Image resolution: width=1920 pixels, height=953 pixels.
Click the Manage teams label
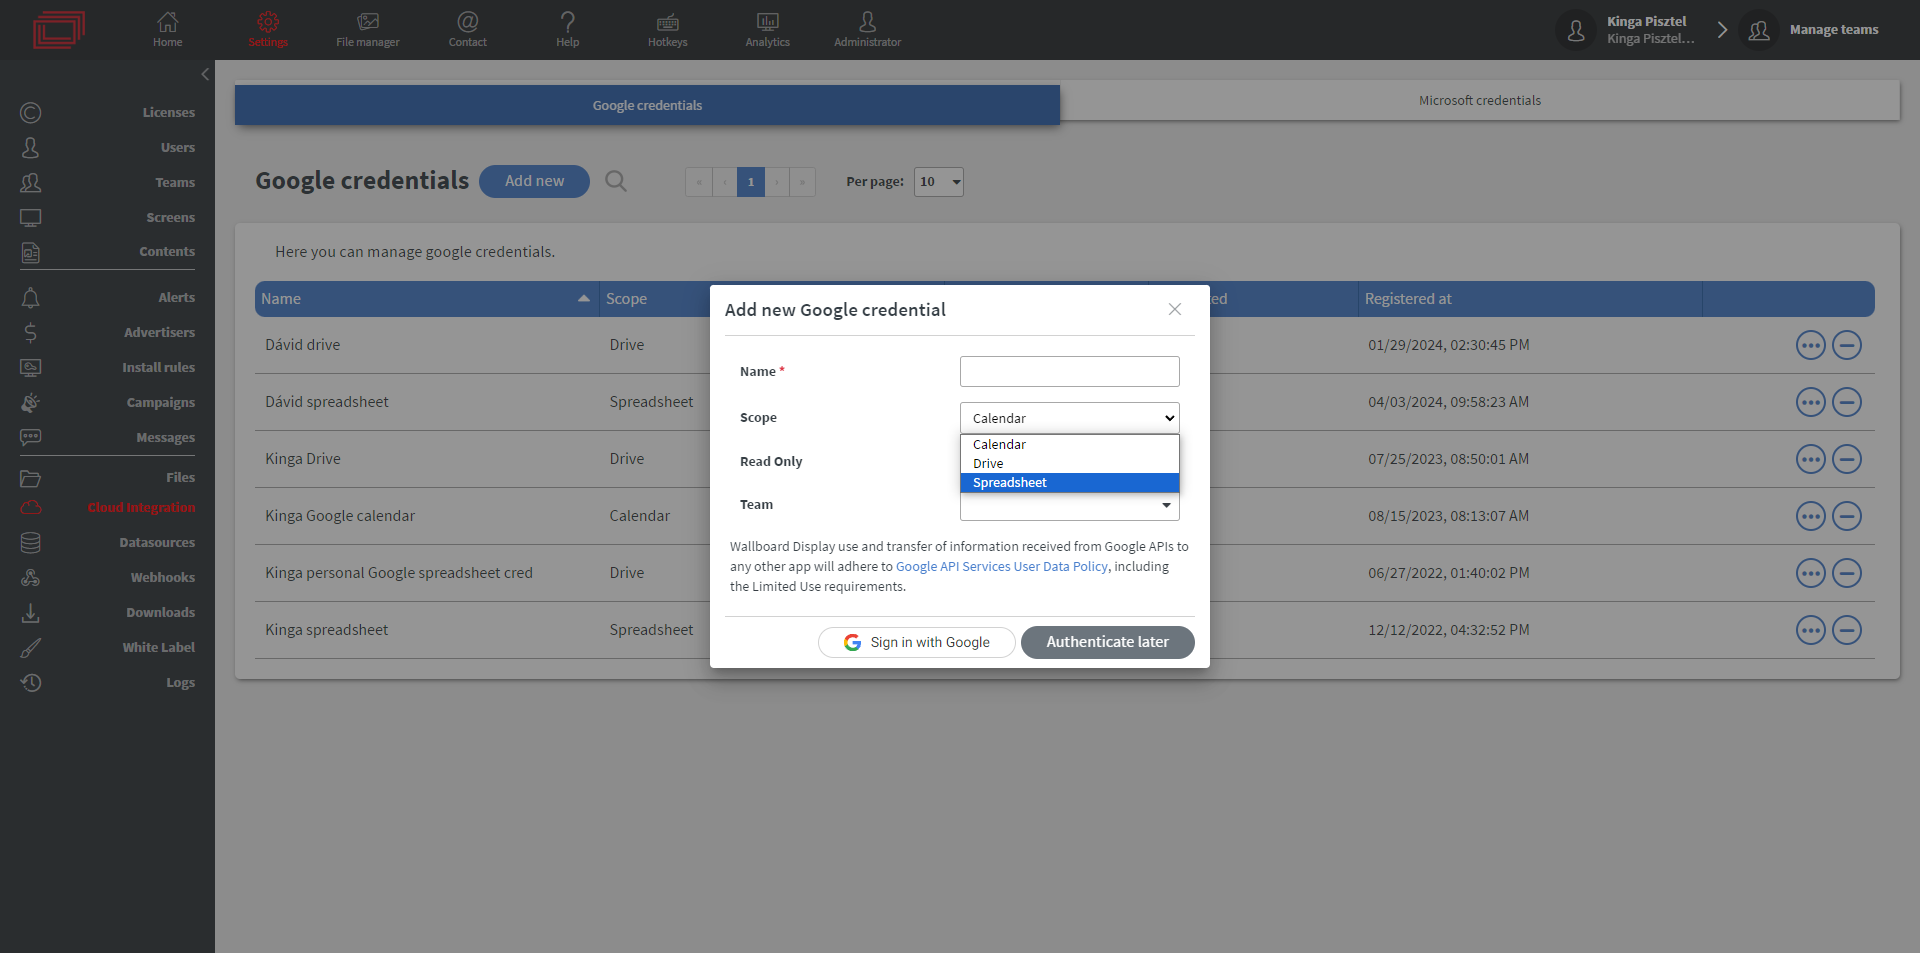1834,30
